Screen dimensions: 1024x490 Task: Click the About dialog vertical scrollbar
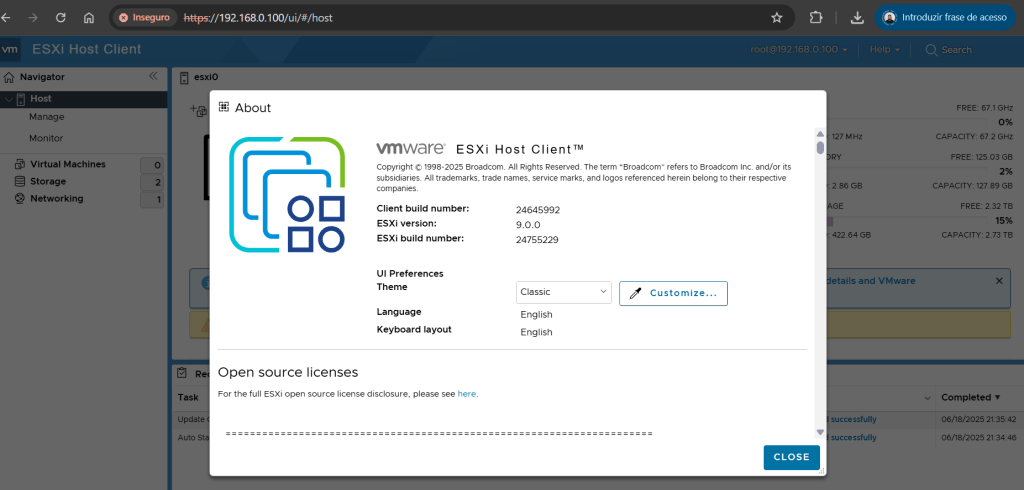820,280
